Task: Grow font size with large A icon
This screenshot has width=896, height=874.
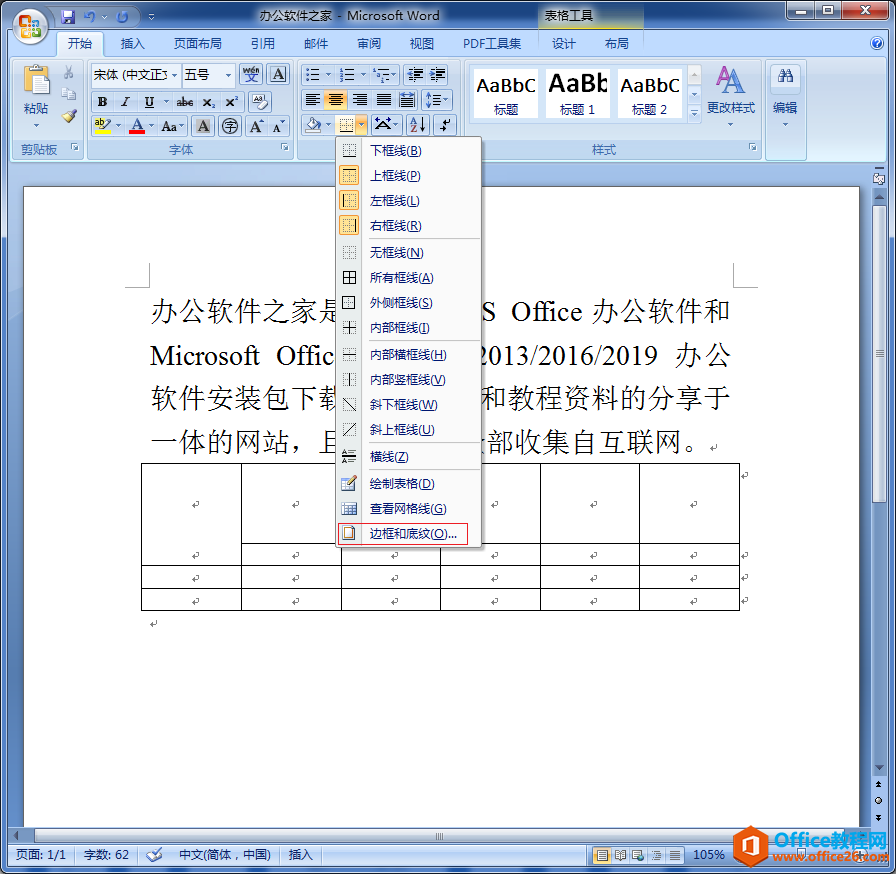Action: click(256, 126)
